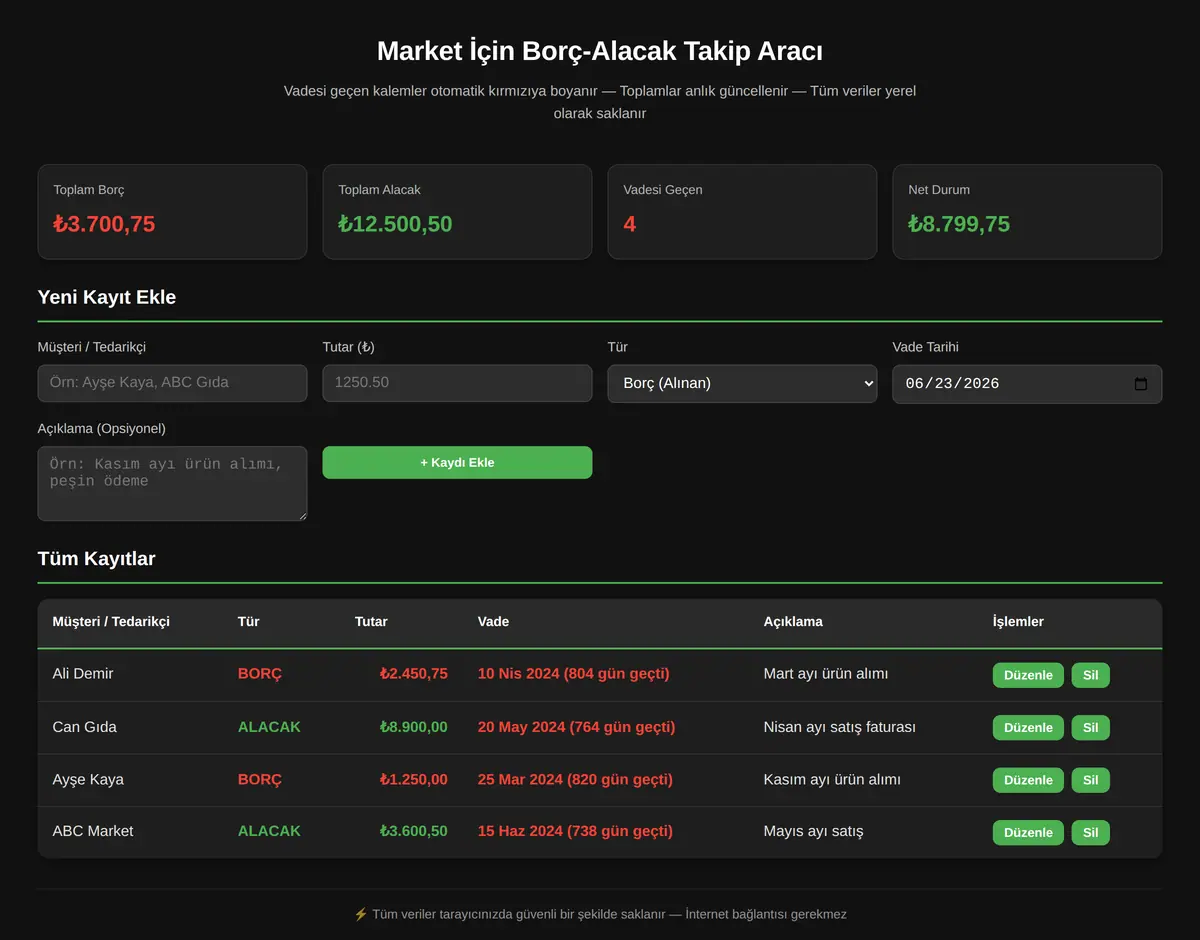Click the Açıklama (Opsiyonel) textarea
Image resolution: width=1200 pixels, height=940 pixels.
click(x=172, y=484)
